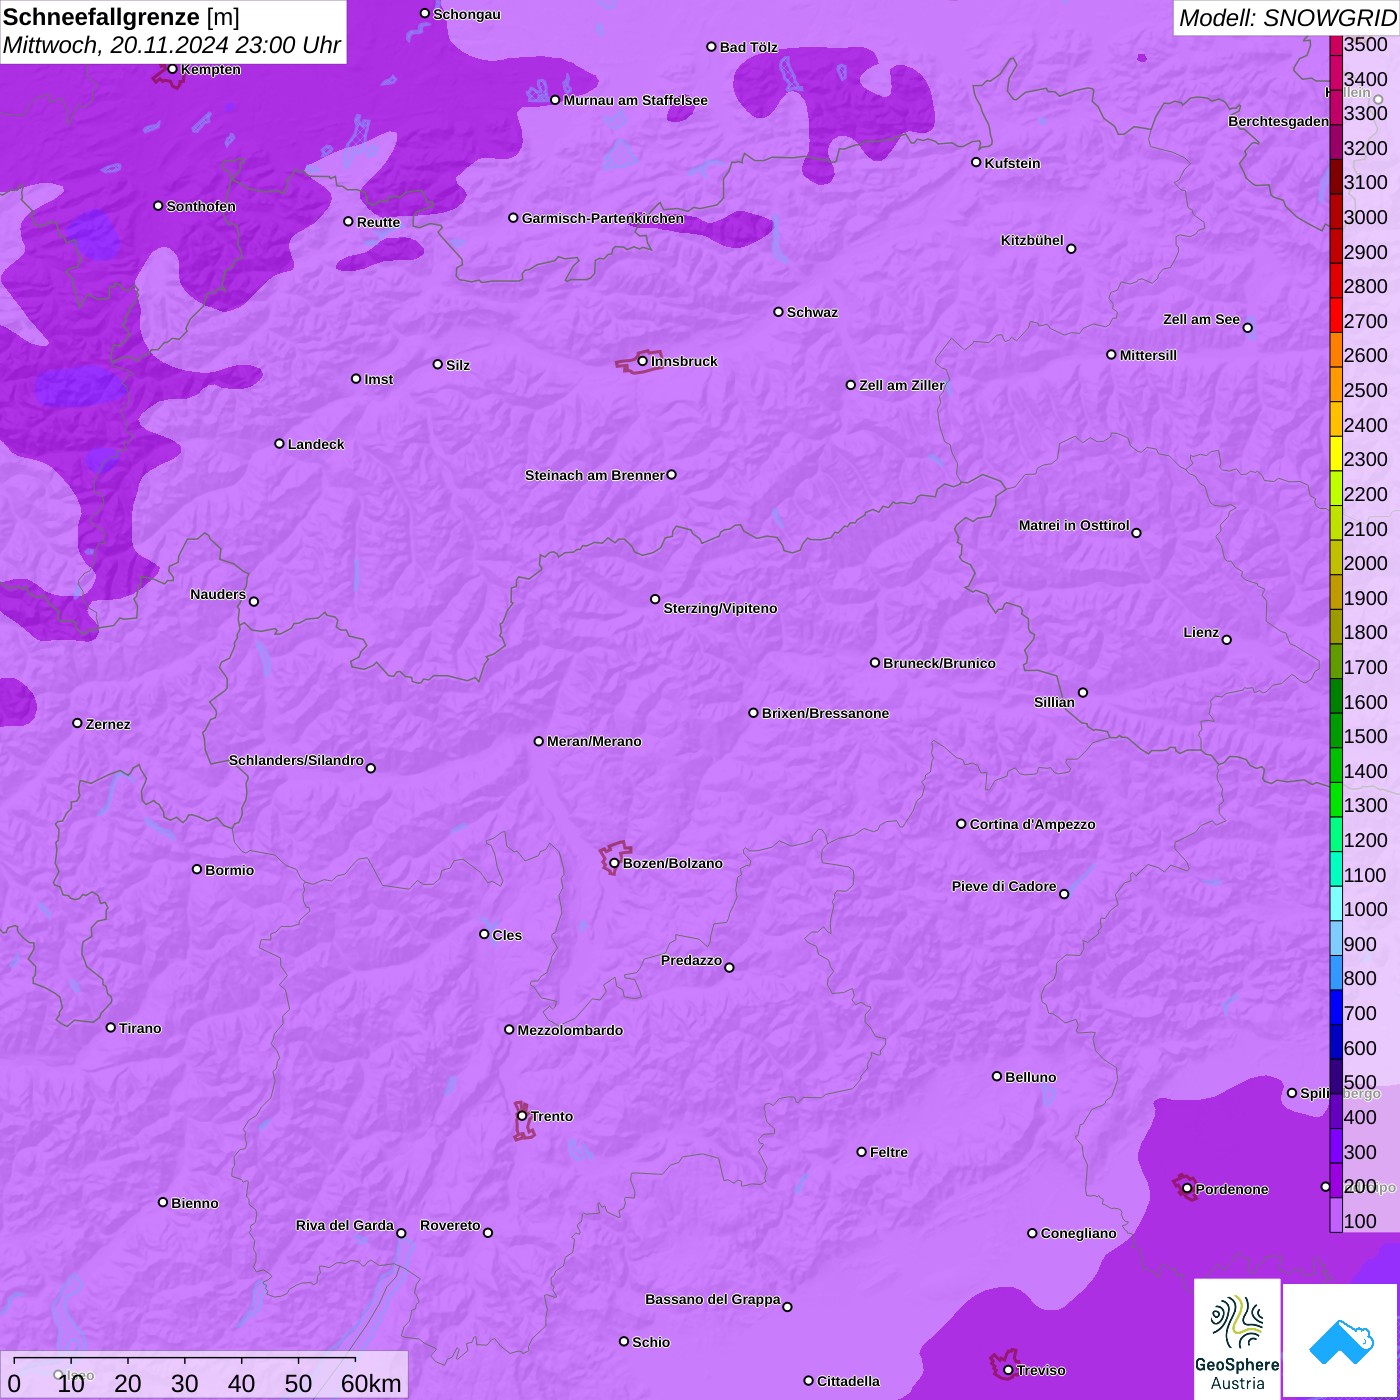Screen dimensions: 1400x1400
Task: Click the 'Riva del Garda' label
Action: click(x=345, y=1225)
